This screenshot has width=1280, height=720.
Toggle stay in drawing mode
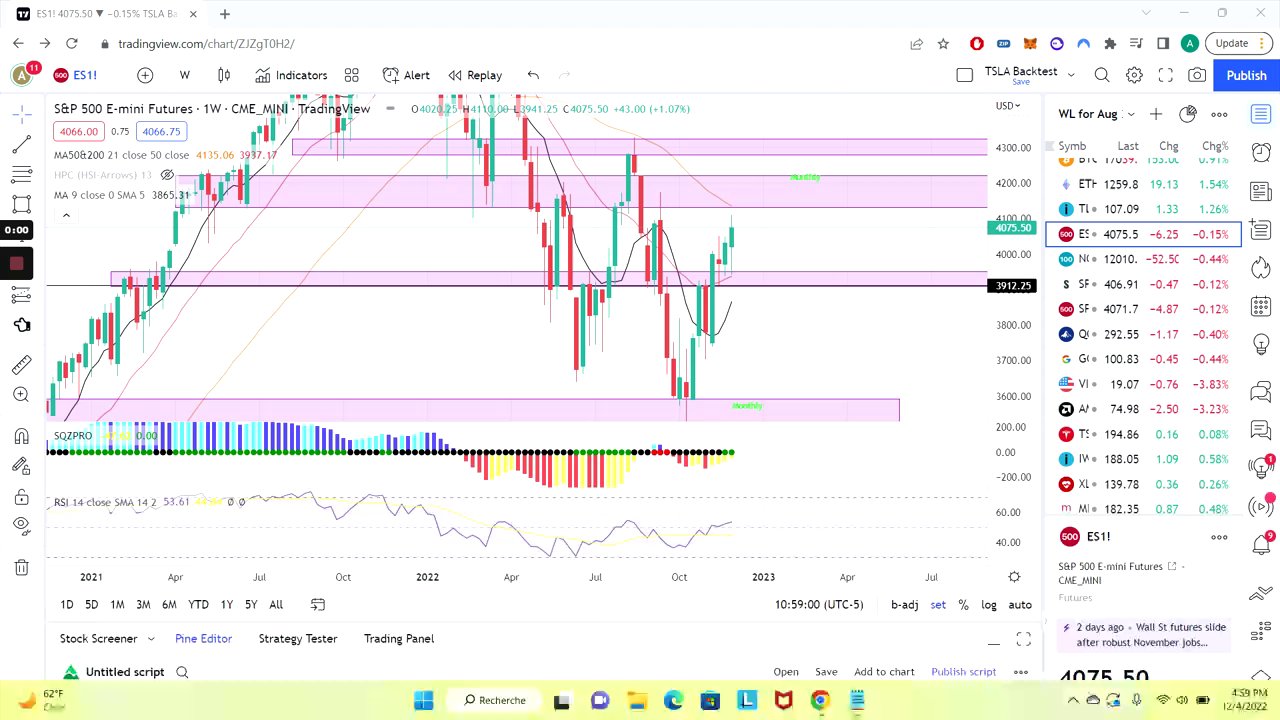pyautogui.click(x=21, y=466)
